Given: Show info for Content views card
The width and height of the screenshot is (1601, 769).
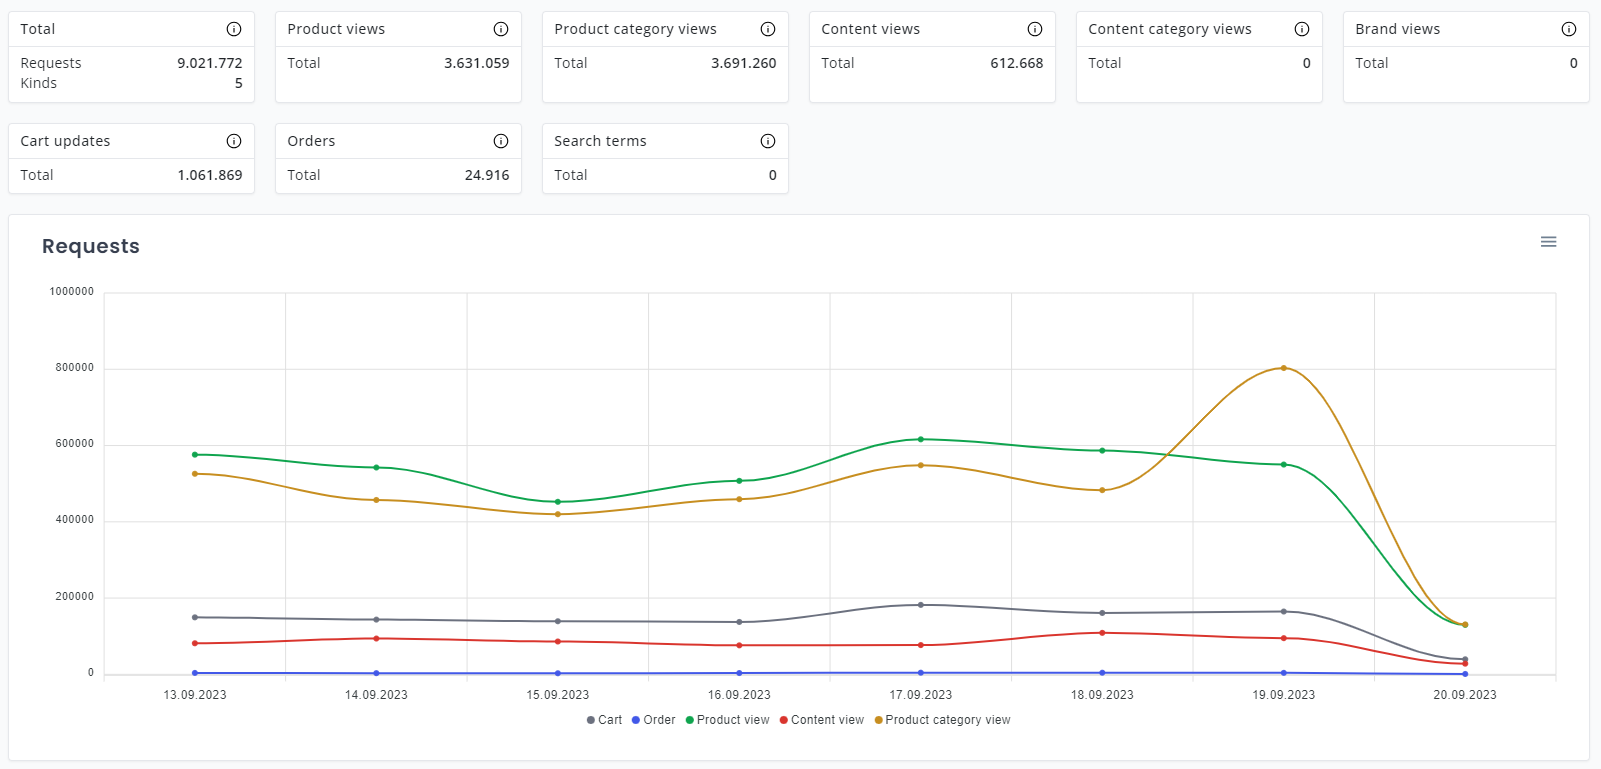Looking at the screenshot, I should coord(1035,29).
